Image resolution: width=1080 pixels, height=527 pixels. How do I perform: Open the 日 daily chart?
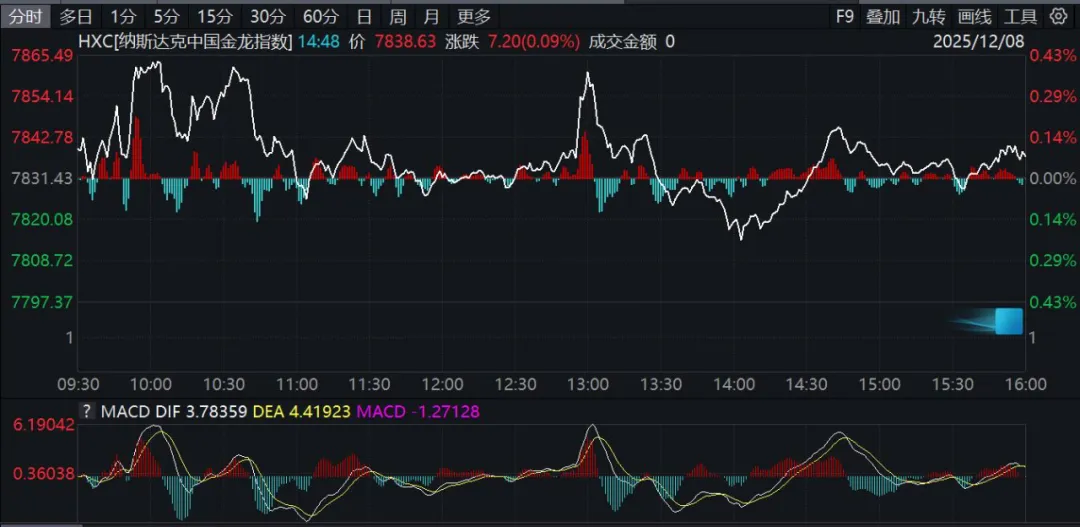coord(365,16)
